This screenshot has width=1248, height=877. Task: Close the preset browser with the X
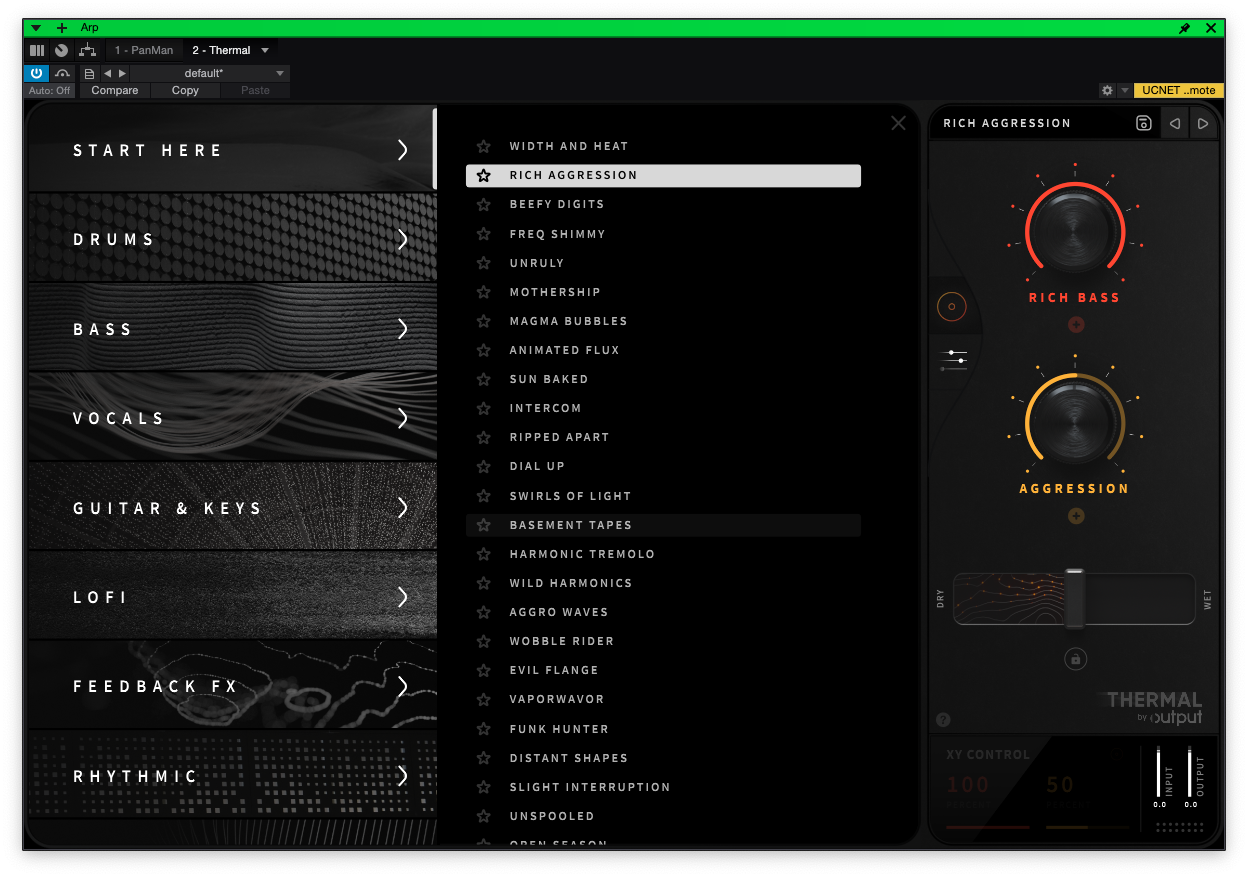[898, 123]
